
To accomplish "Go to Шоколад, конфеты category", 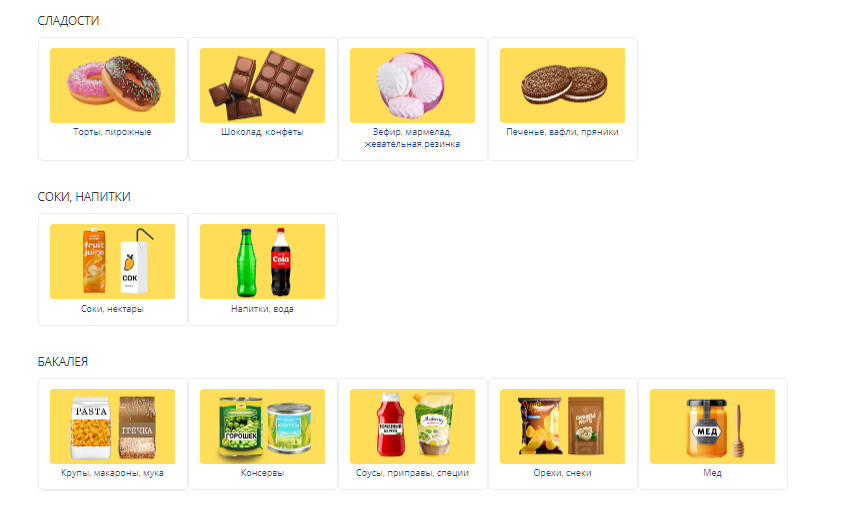I will (262, 132).
